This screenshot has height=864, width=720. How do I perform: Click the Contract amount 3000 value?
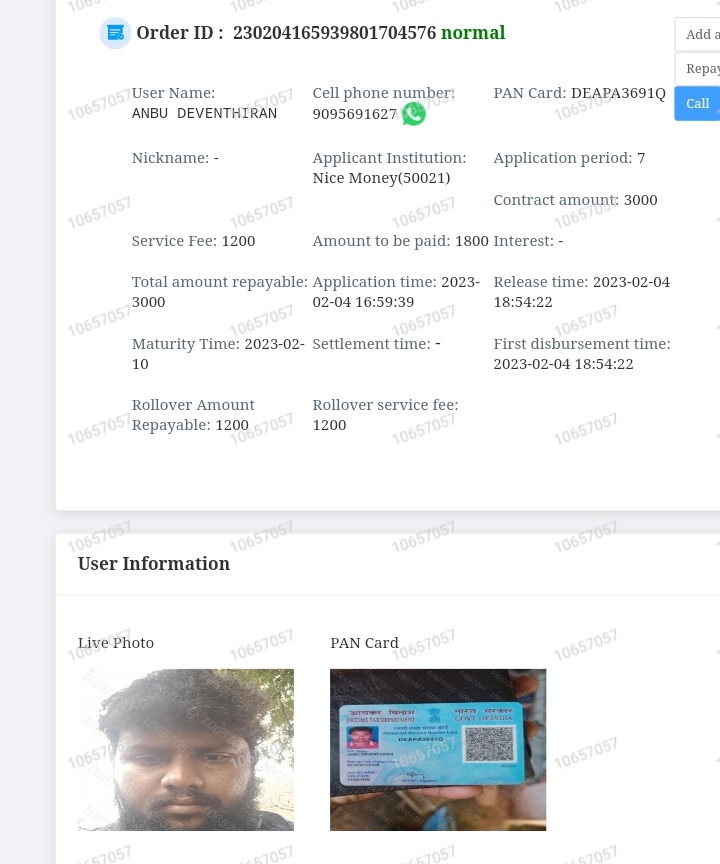pyautogui.click(x=640, y=200)
